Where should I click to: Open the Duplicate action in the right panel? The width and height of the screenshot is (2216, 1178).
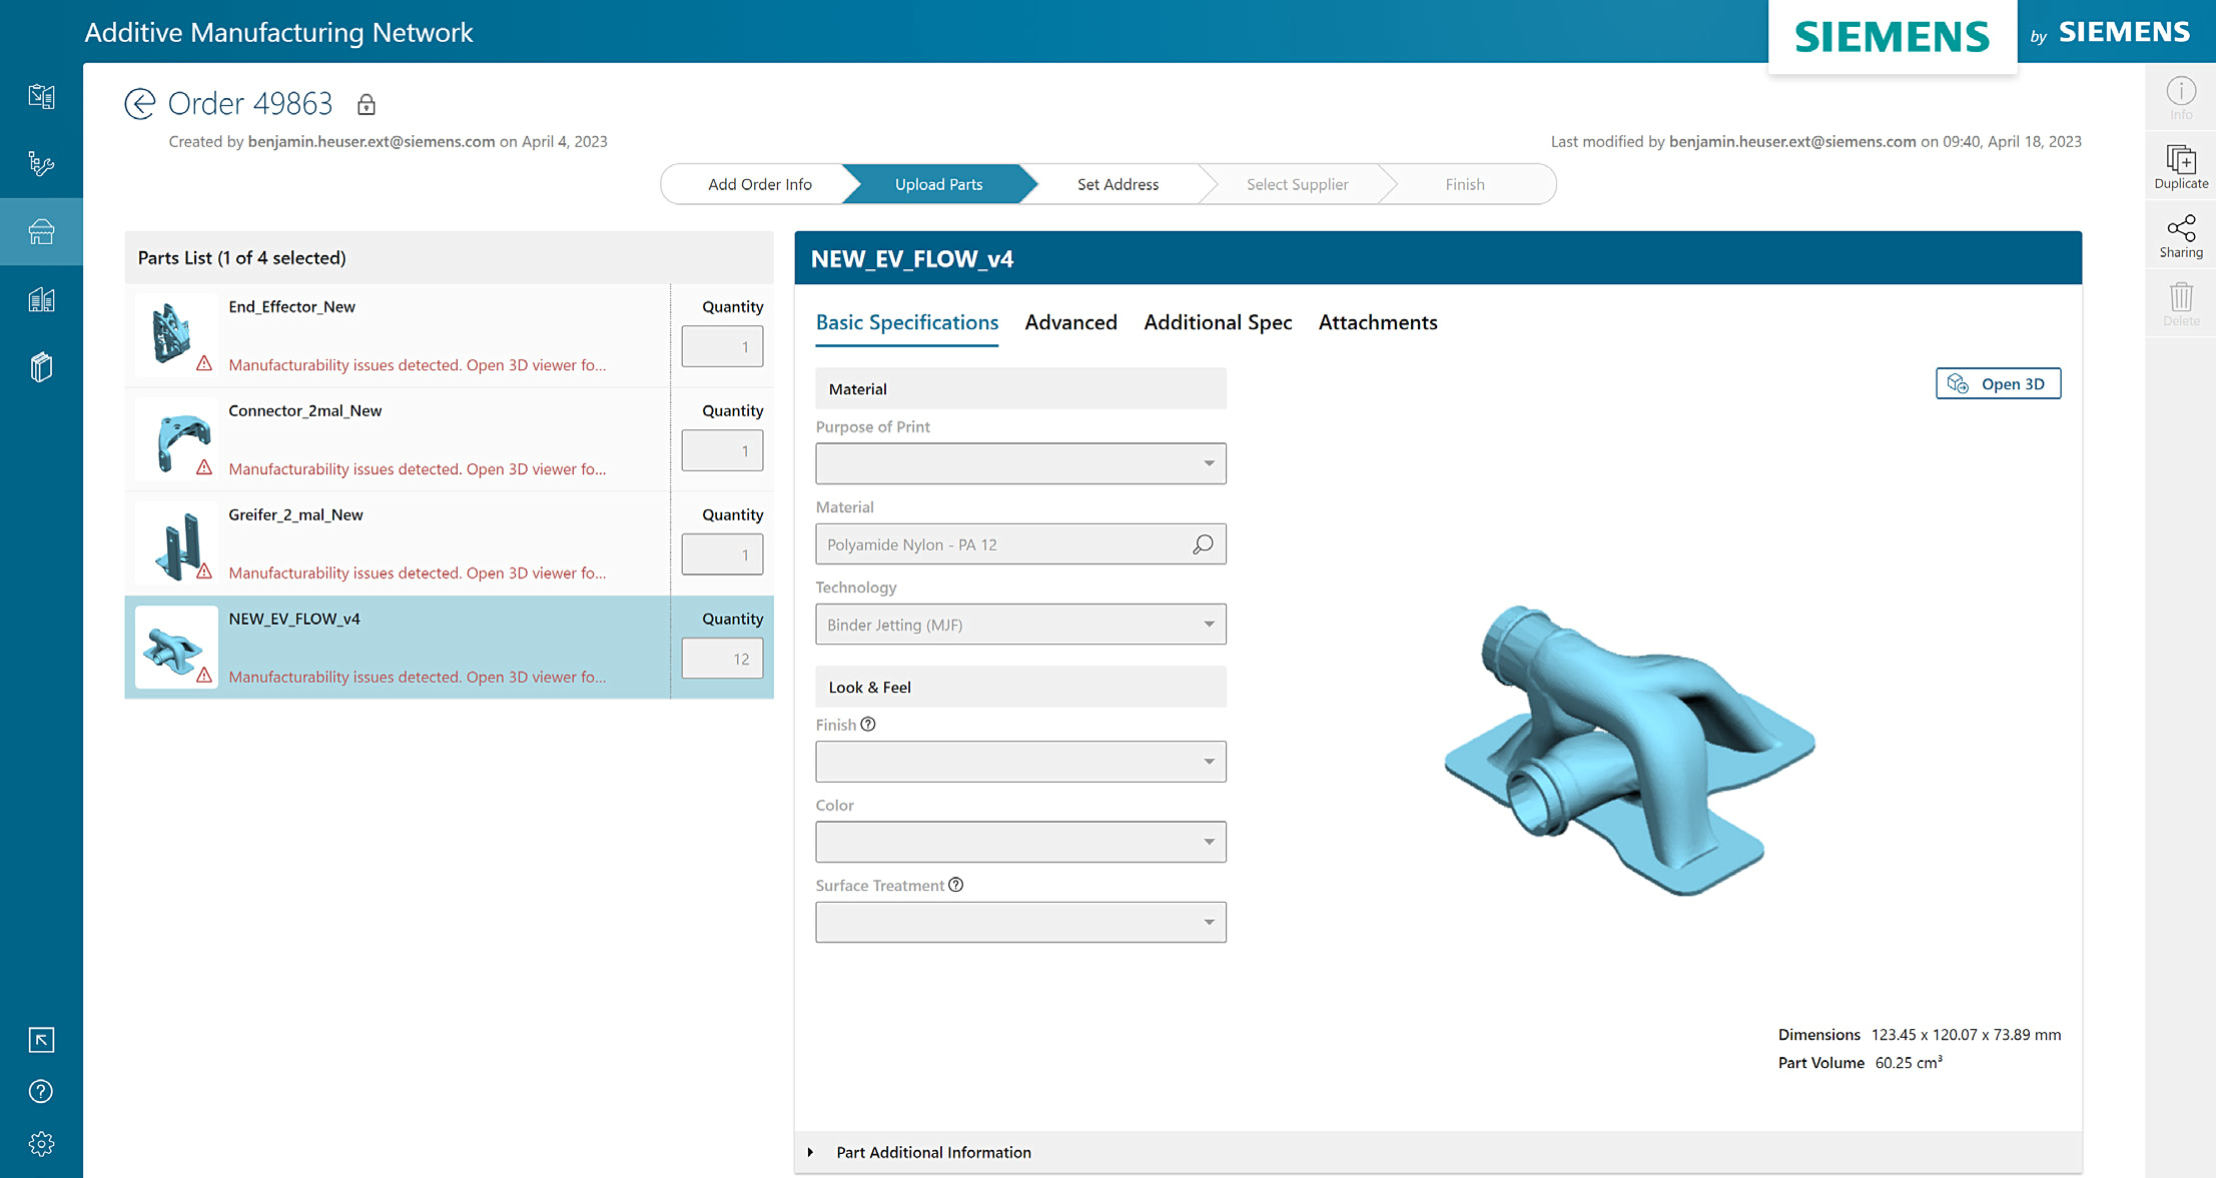click(2180, 167)
